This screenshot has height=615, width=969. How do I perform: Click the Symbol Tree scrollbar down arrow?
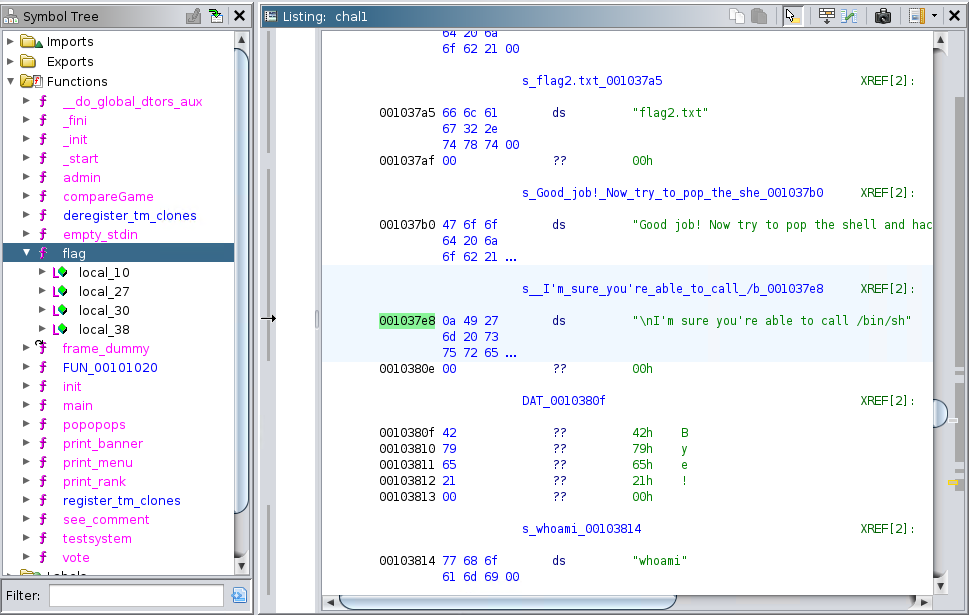pos(242,566)
